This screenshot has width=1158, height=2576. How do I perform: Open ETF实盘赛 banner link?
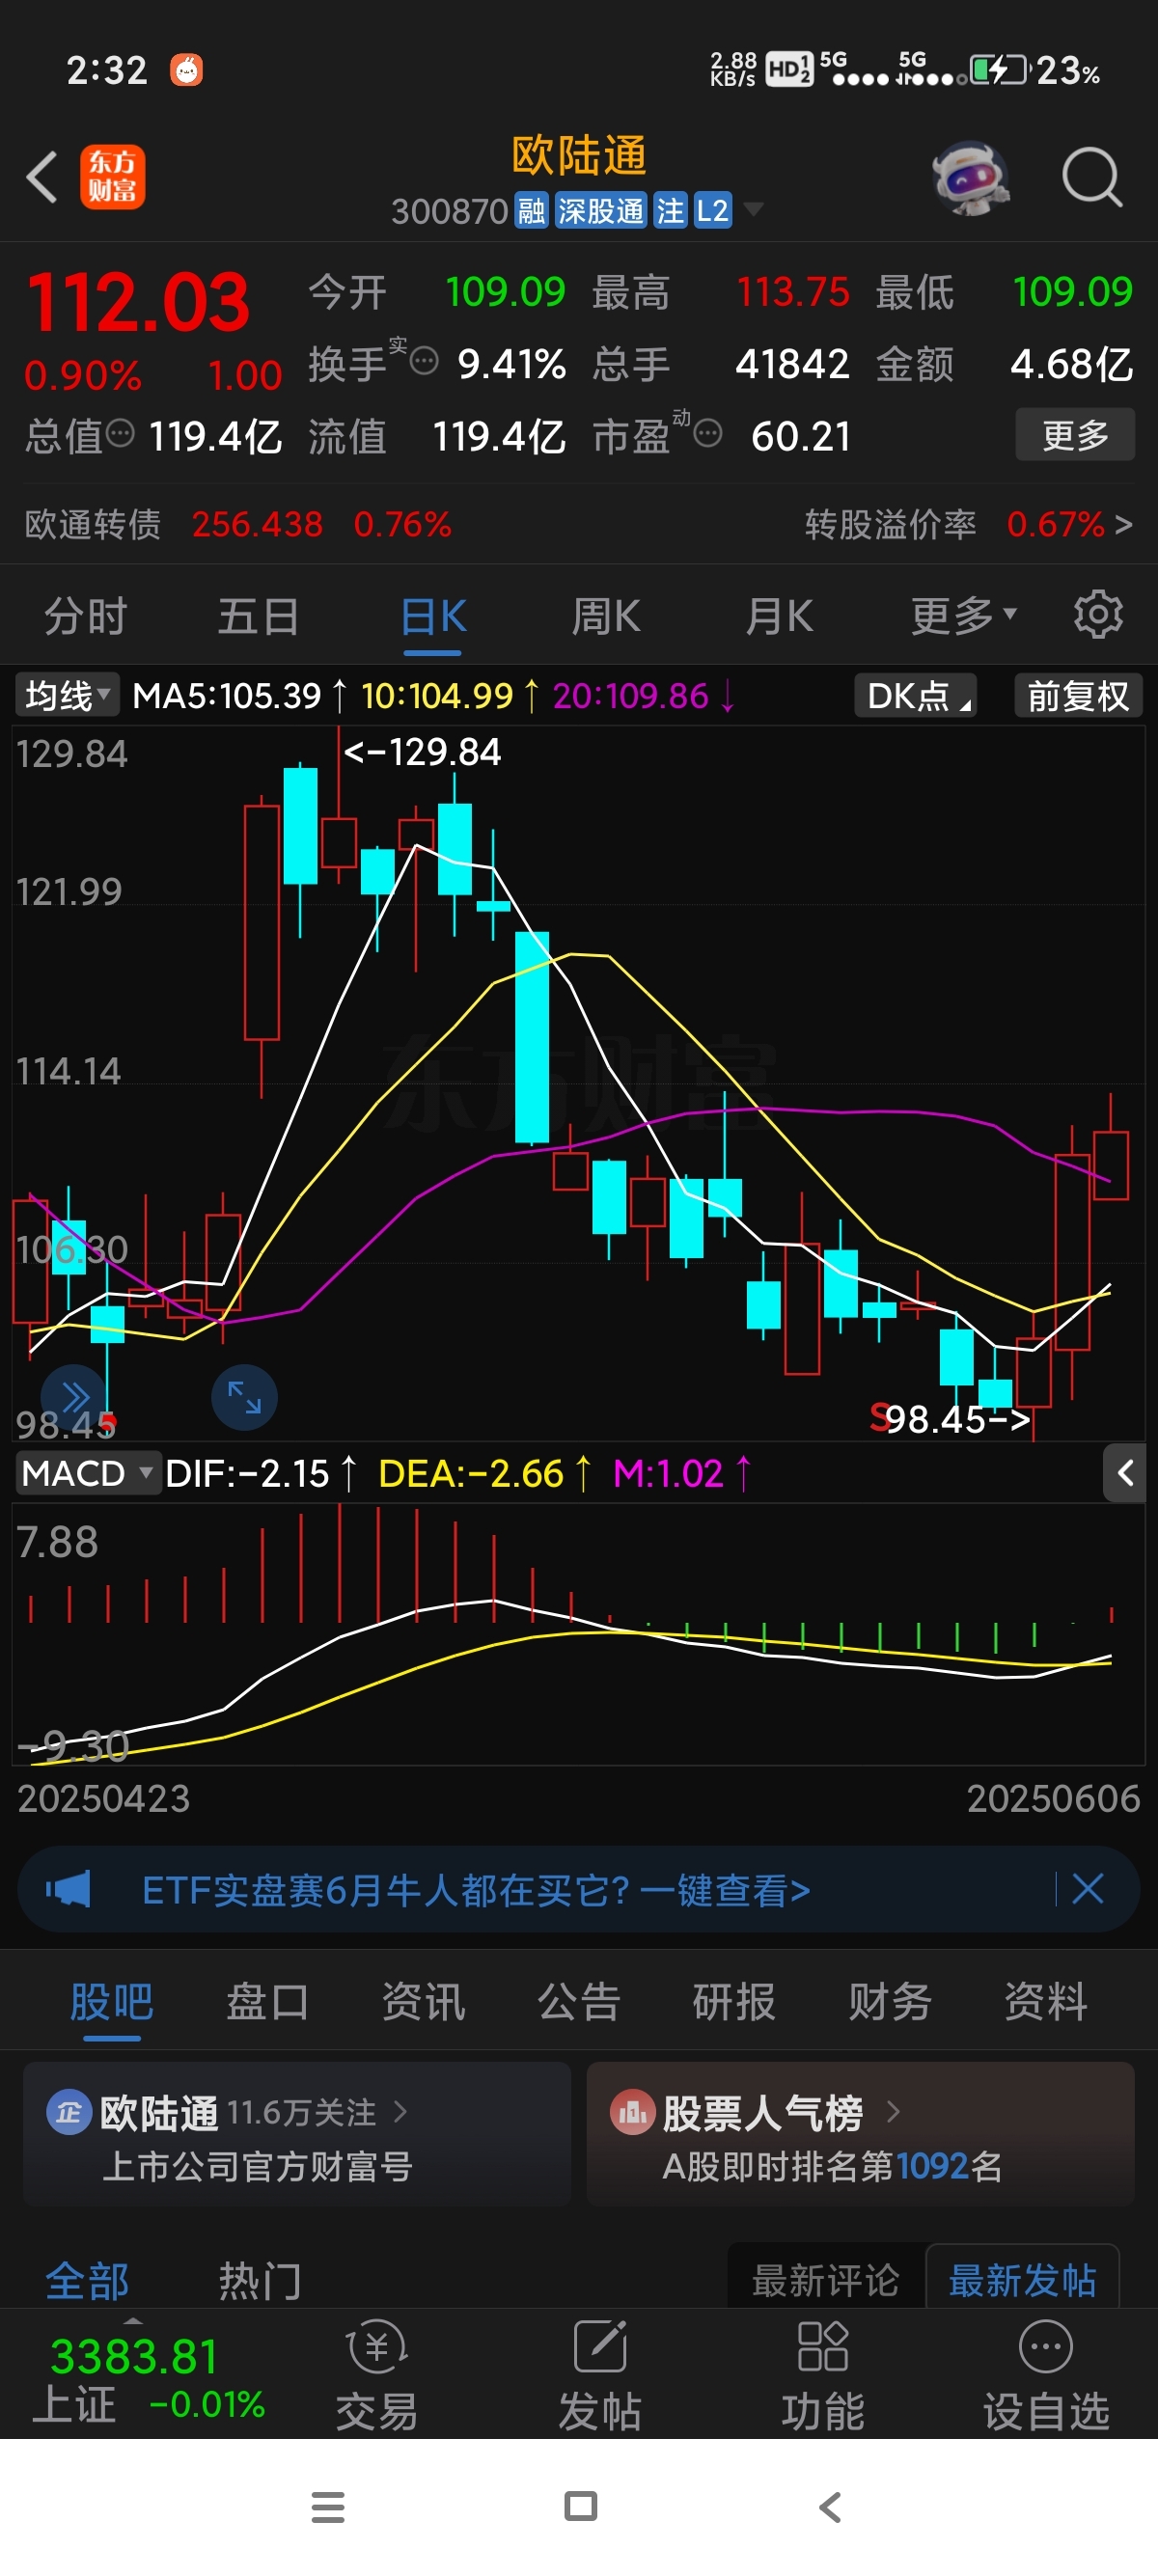476,1889
